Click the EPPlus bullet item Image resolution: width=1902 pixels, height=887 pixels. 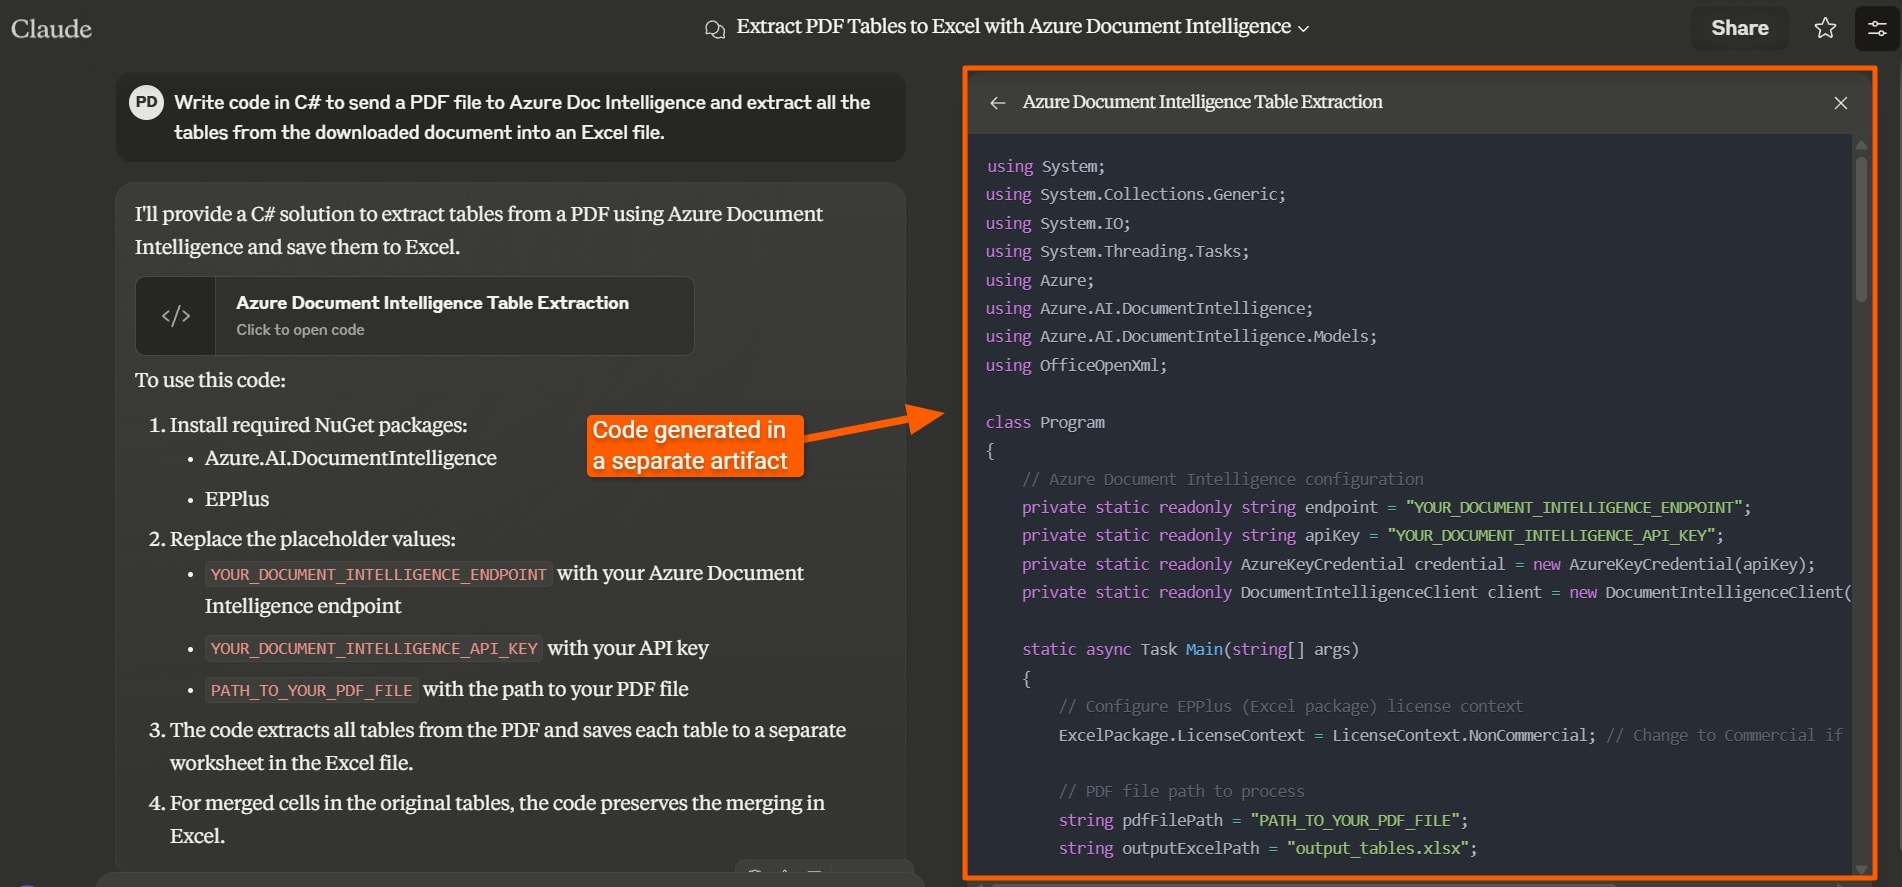click(237, 499)
